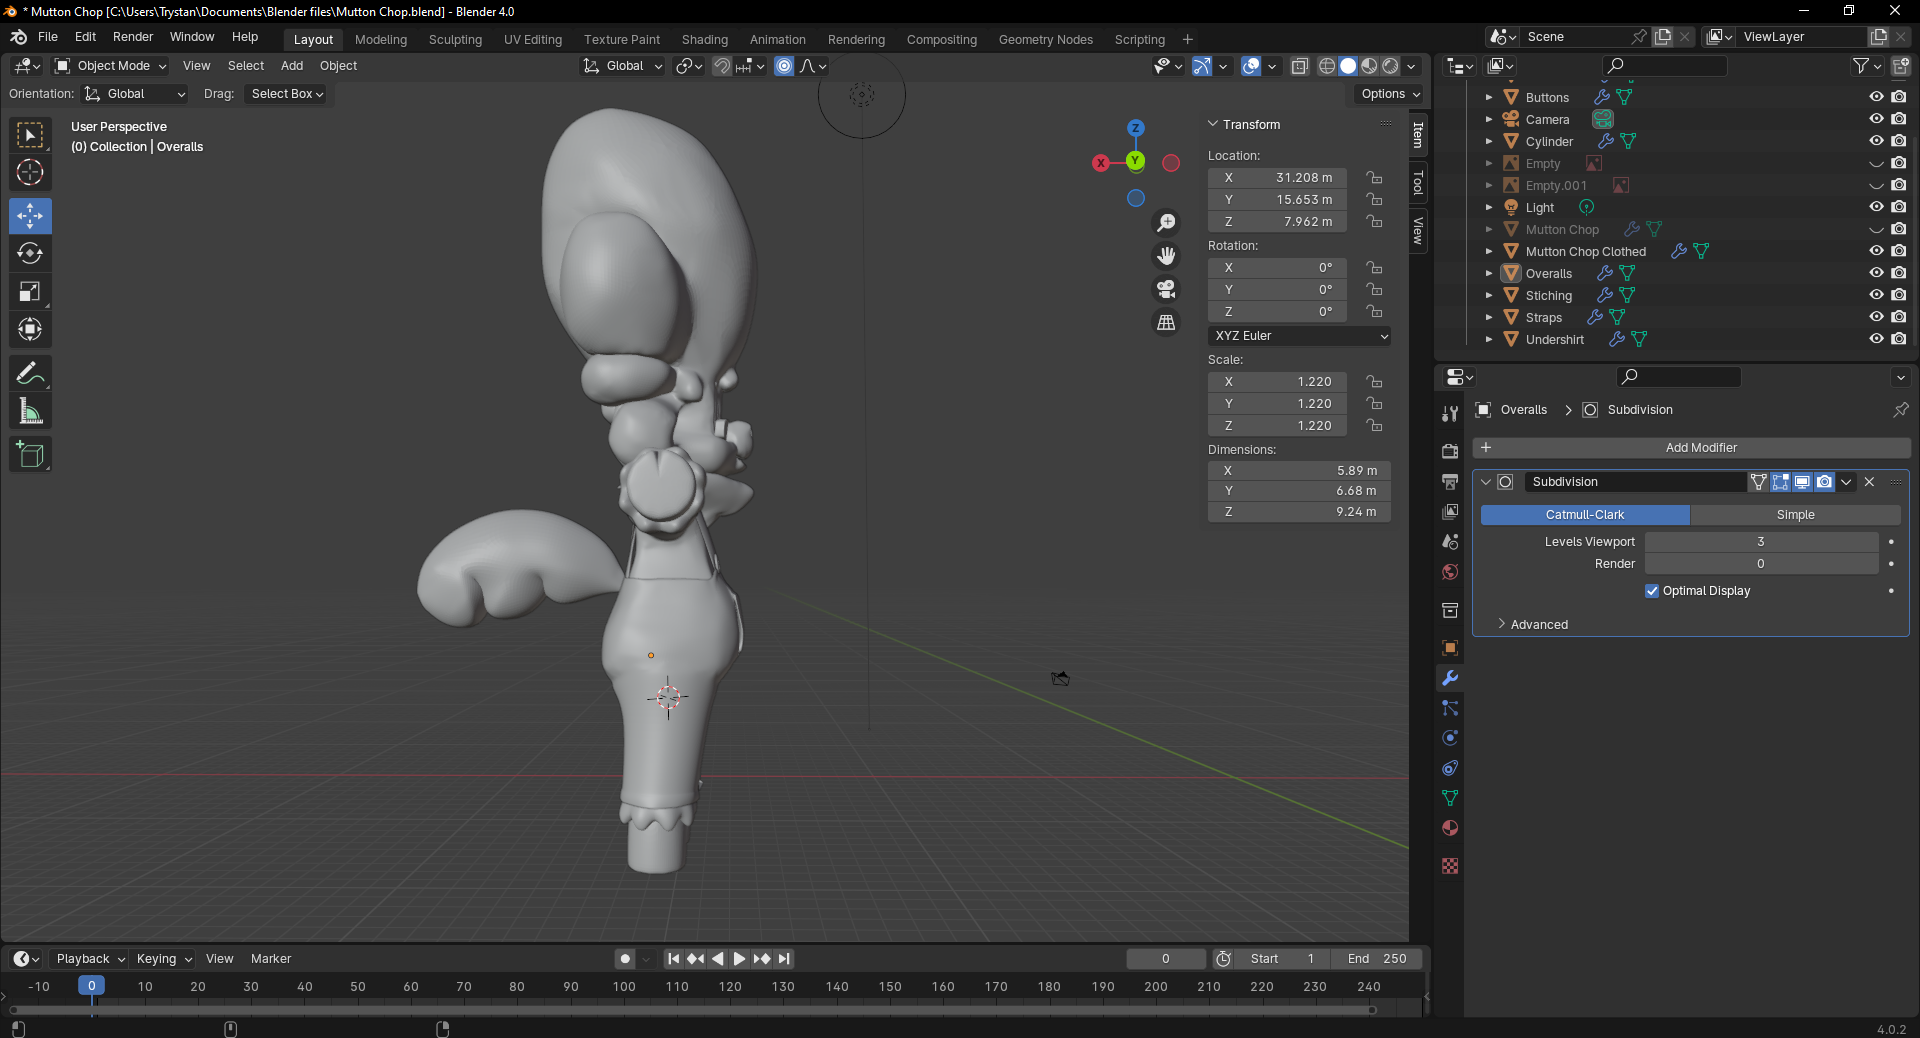Select the Annotate pencil tool
1920x1038 pixels.
click(x=30, y=374)
